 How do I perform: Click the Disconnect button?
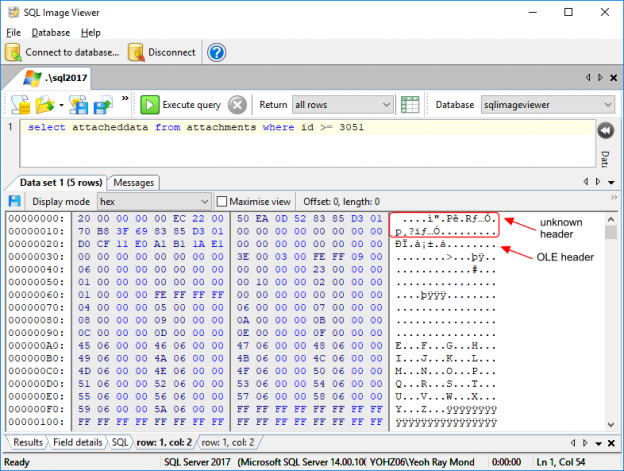pos(162,53)
